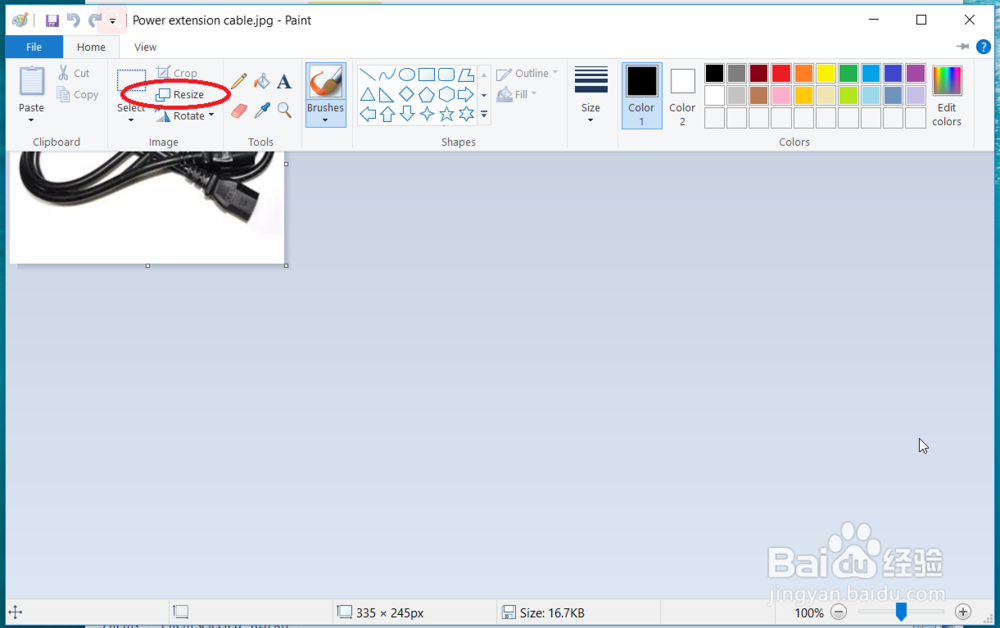Image resolution: width=1000 pixels, height=628 pixels.
Task: Open the shape Fill dropdown
Action: coord(517,94)
